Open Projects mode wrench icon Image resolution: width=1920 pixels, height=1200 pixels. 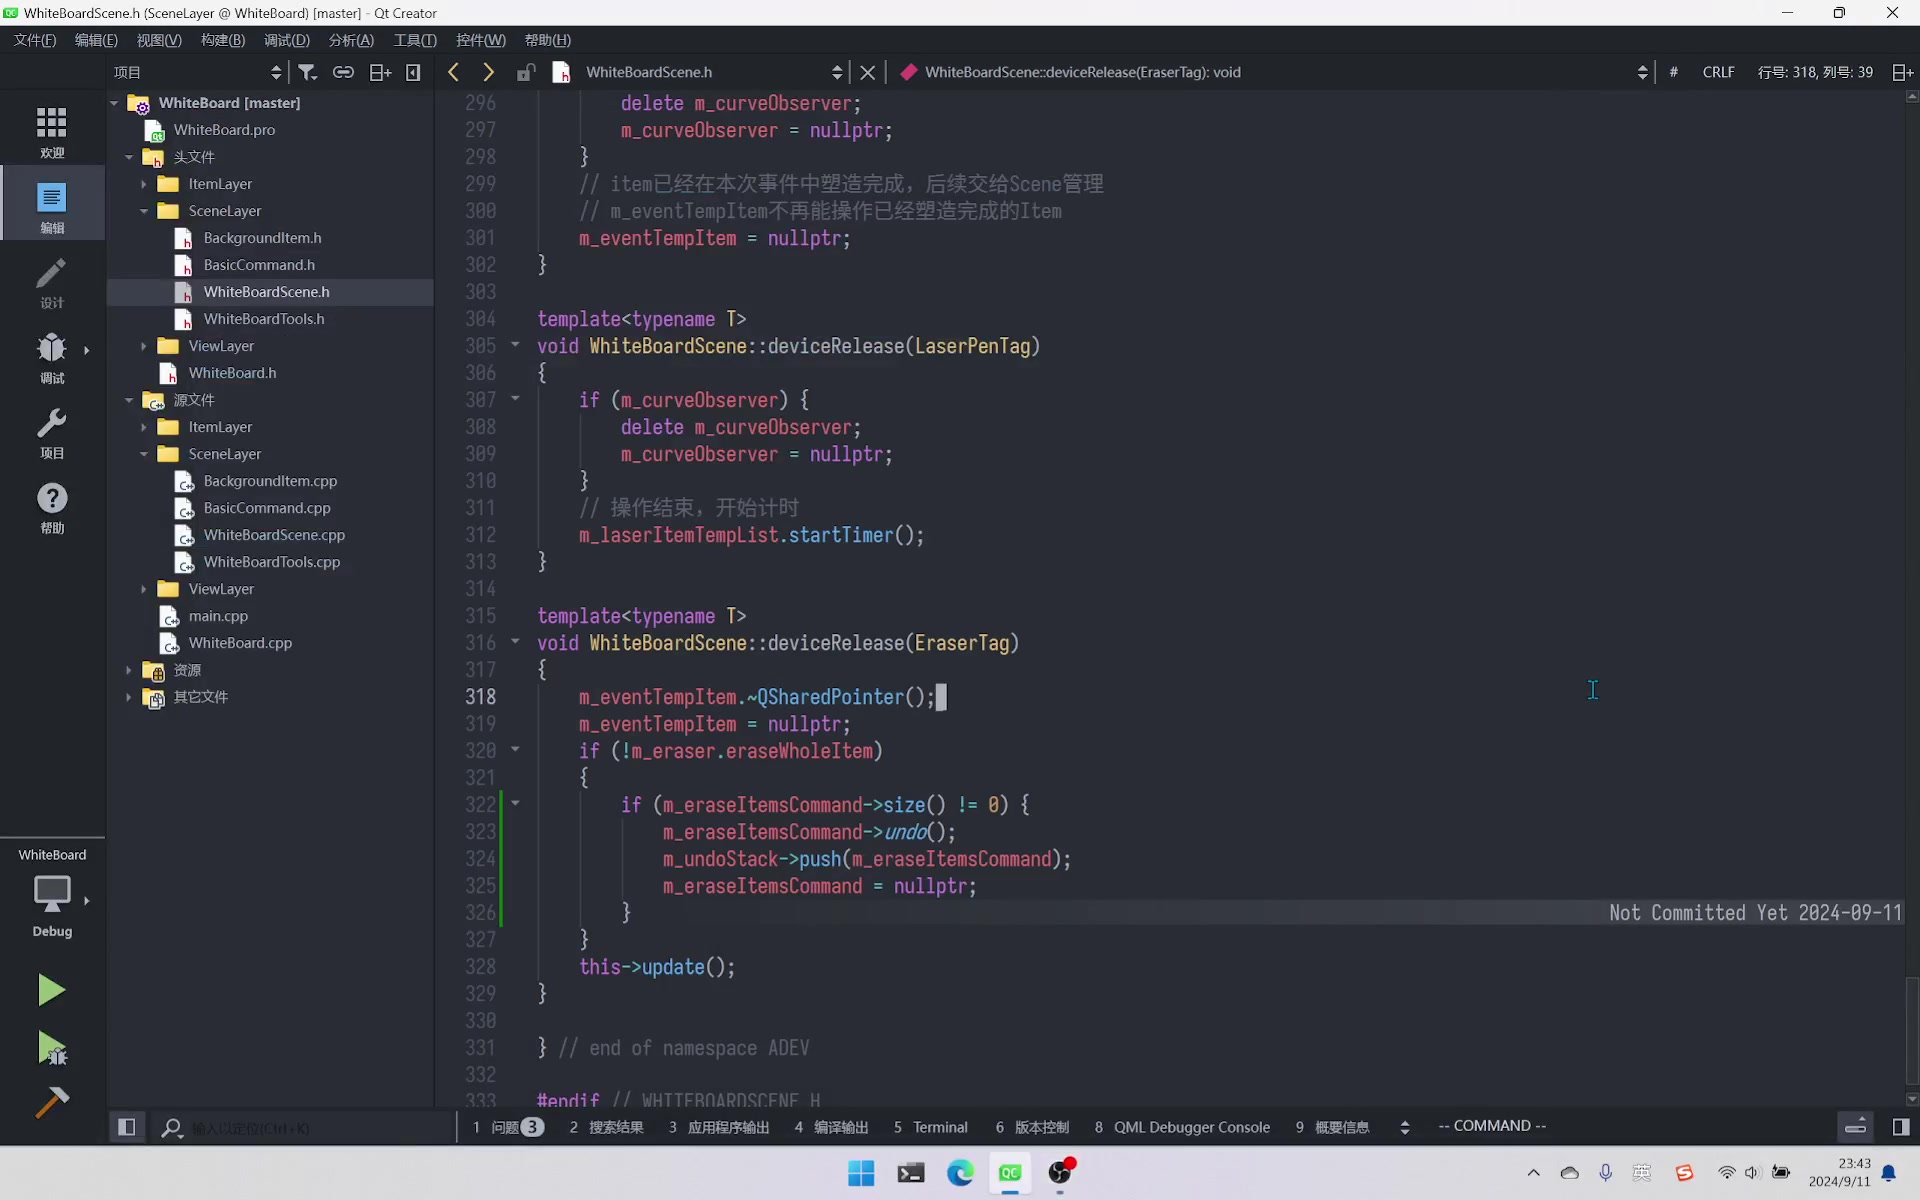52,432
